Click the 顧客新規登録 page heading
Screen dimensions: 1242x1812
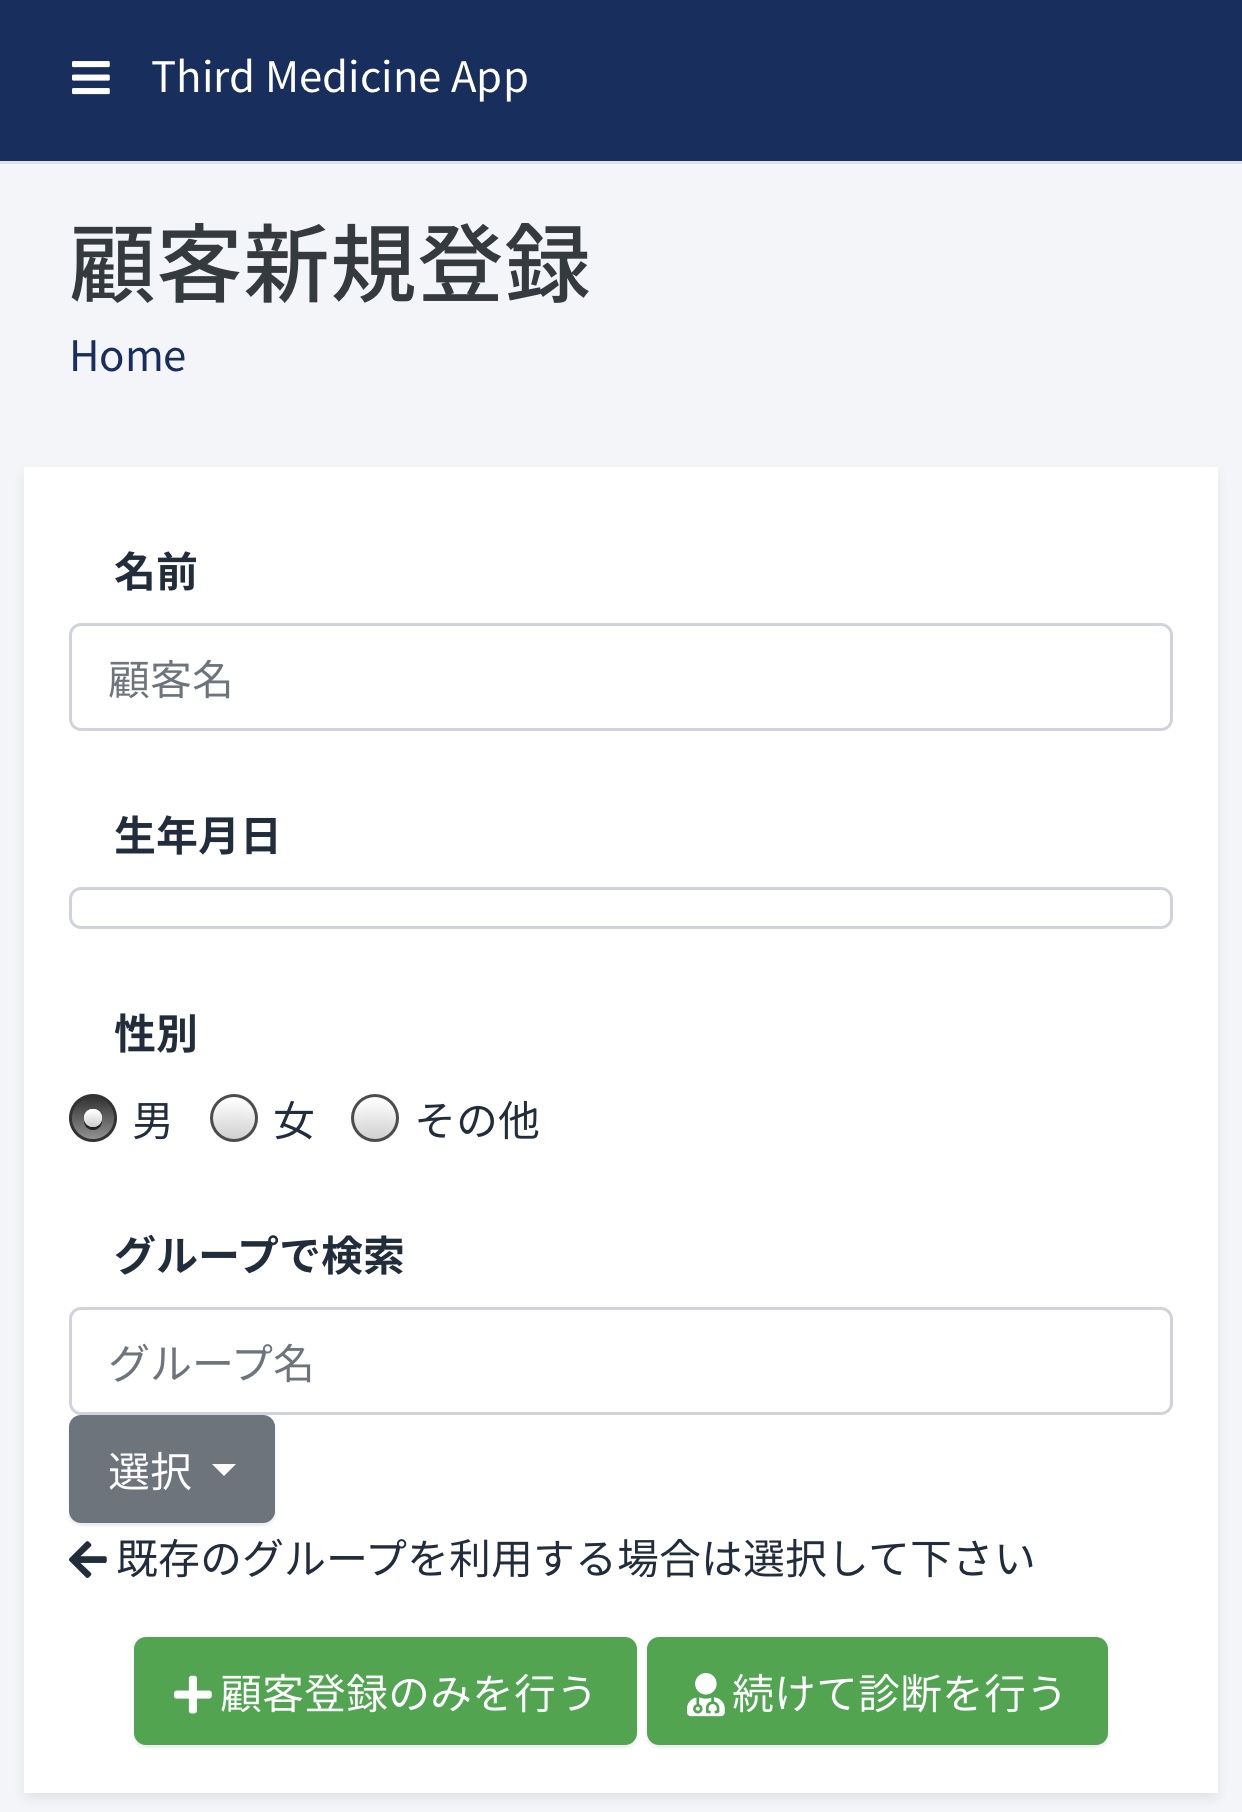(x=330, y=264)
